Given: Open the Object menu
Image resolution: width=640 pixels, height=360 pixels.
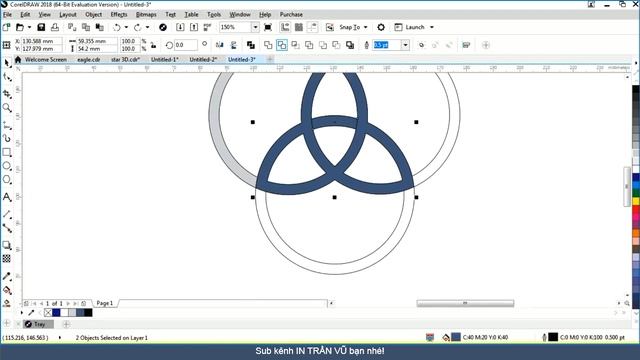Looking at the screenshot, I should pyautogui.click(x=93, y=14).
